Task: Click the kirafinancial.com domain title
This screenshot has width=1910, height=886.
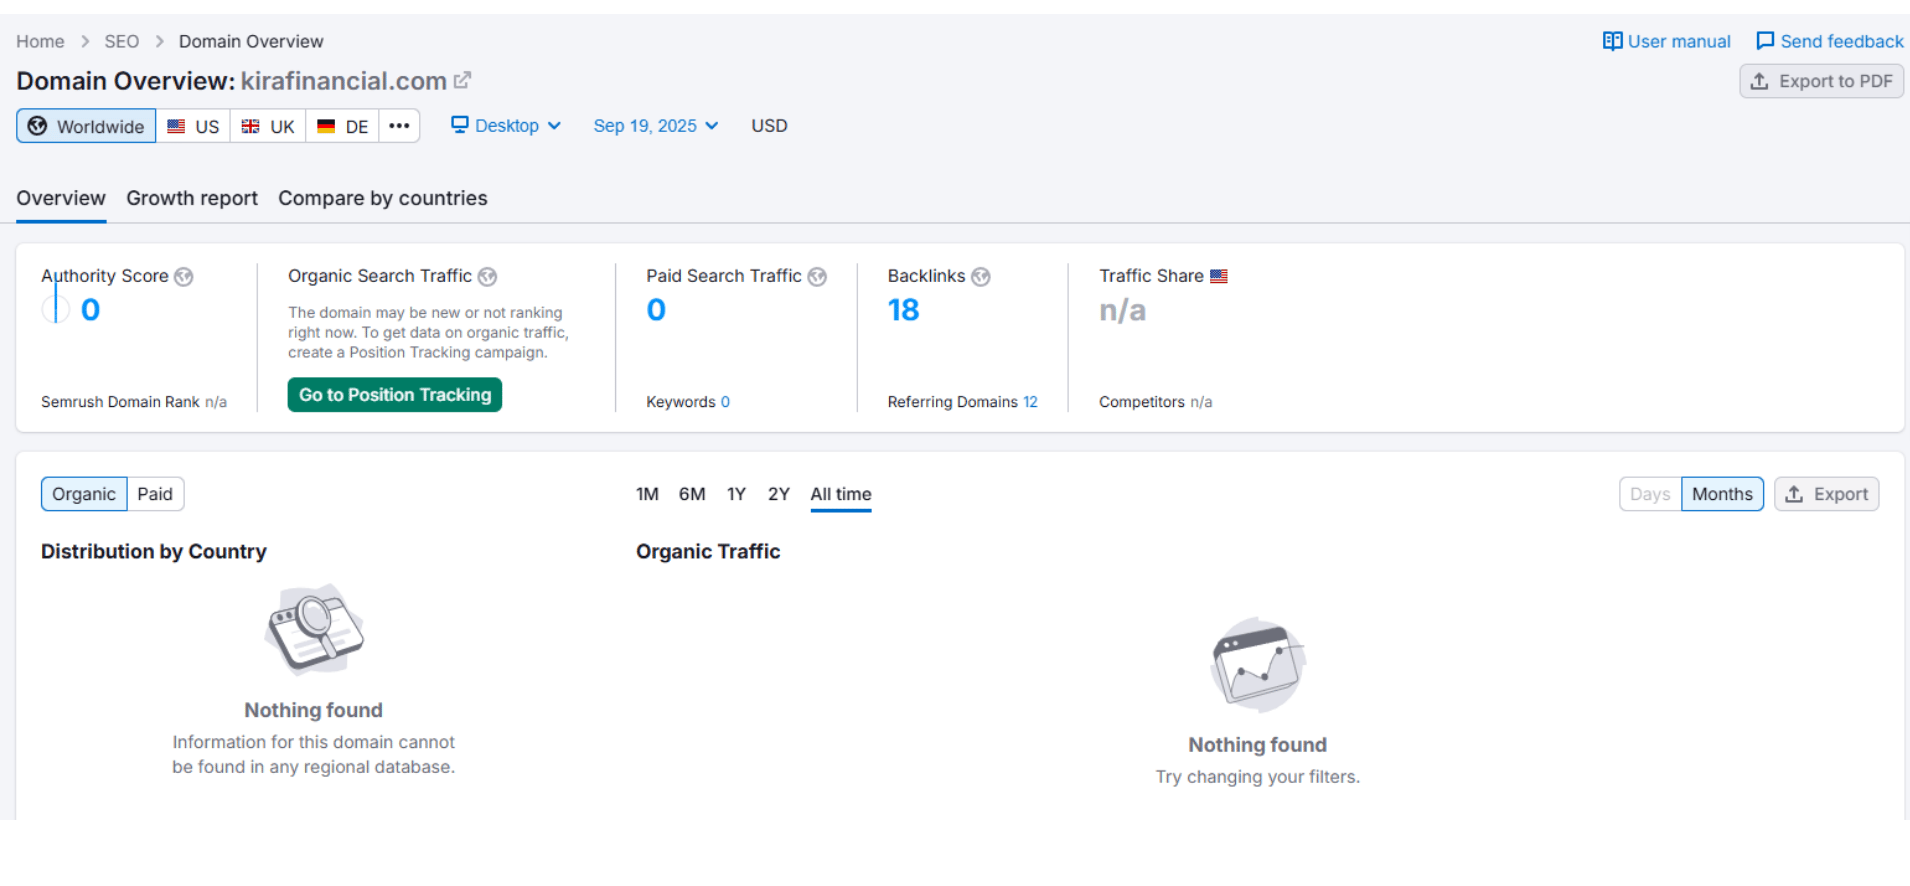Action: [x=343, y=81]
